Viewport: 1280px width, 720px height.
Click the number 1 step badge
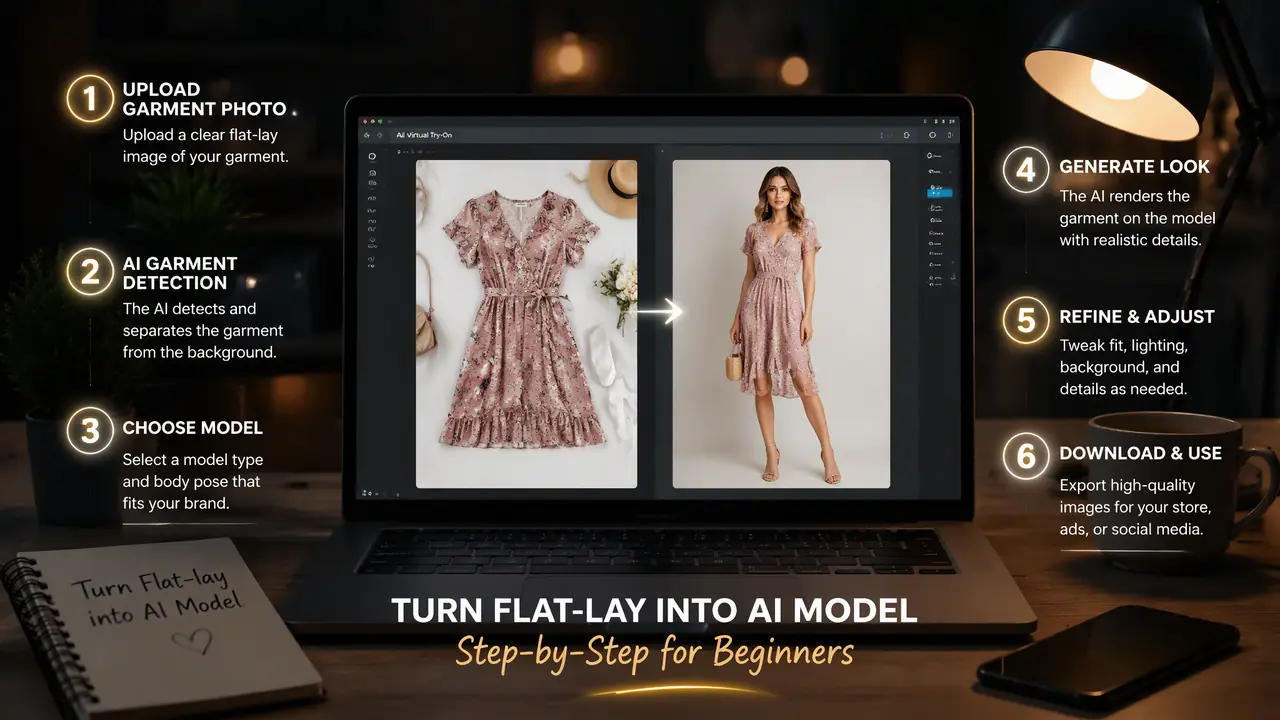click(90, 100)
